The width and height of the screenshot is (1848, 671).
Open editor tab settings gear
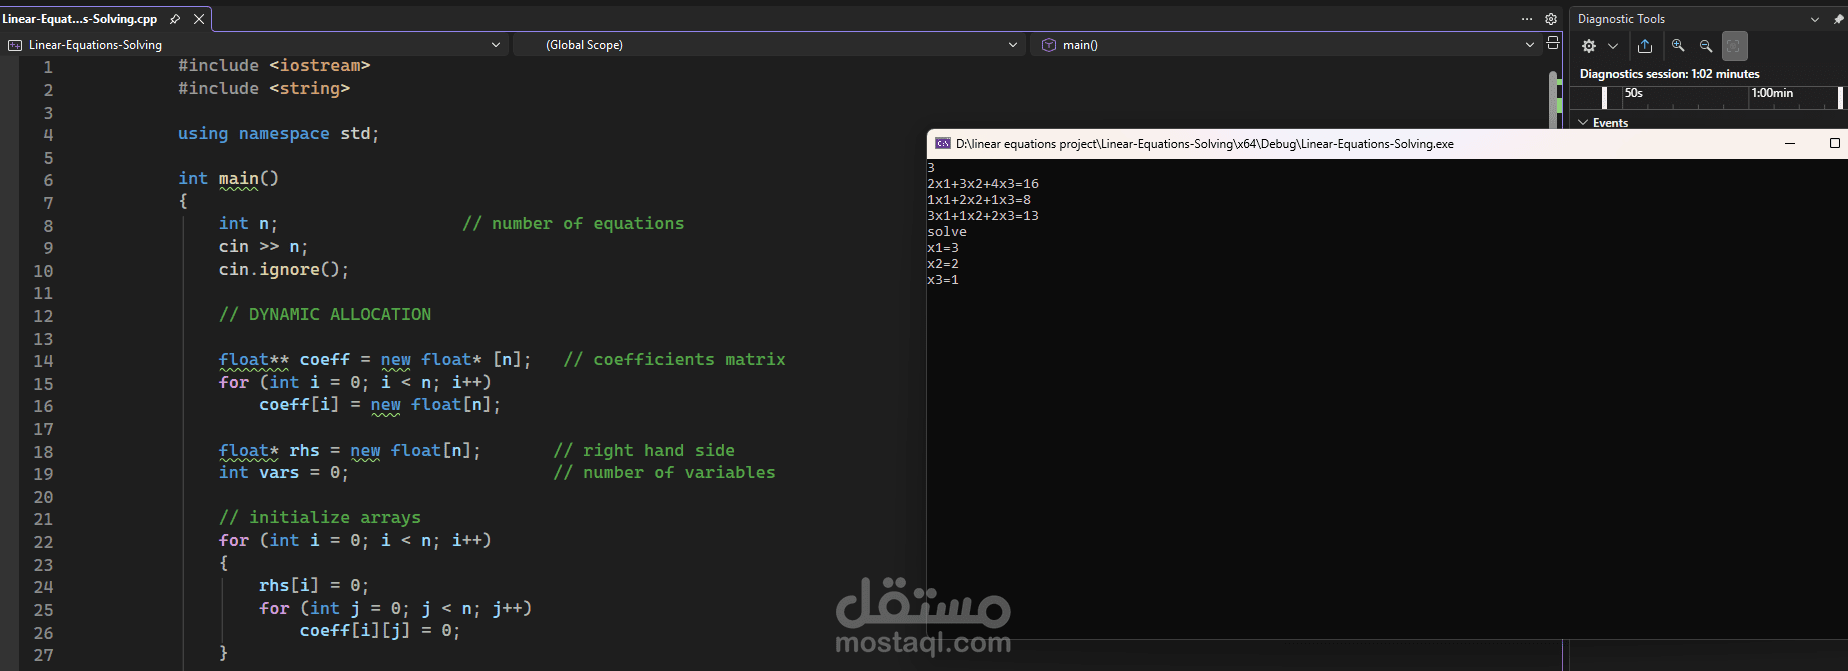(x=1551, y=19)
